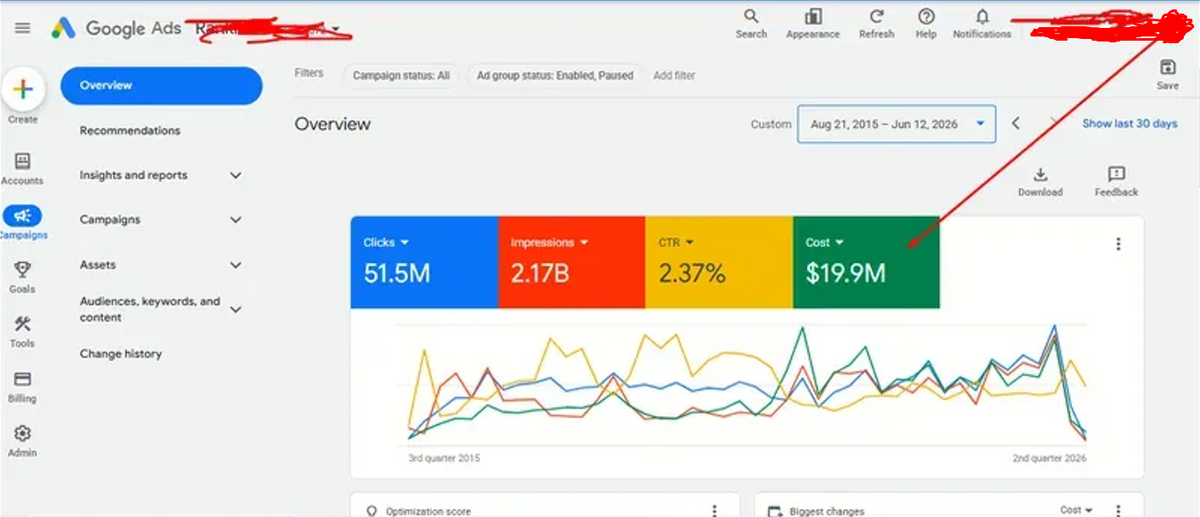Select the Recommendations menu item

130,131
